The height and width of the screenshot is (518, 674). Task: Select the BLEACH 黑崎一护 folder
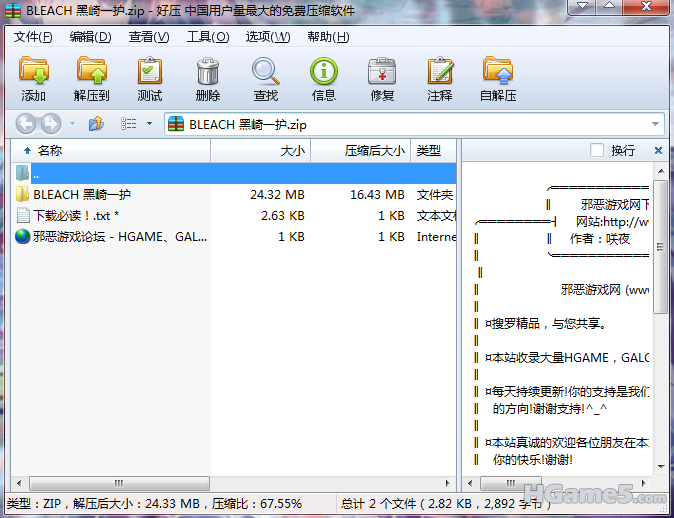click(82, 194)
